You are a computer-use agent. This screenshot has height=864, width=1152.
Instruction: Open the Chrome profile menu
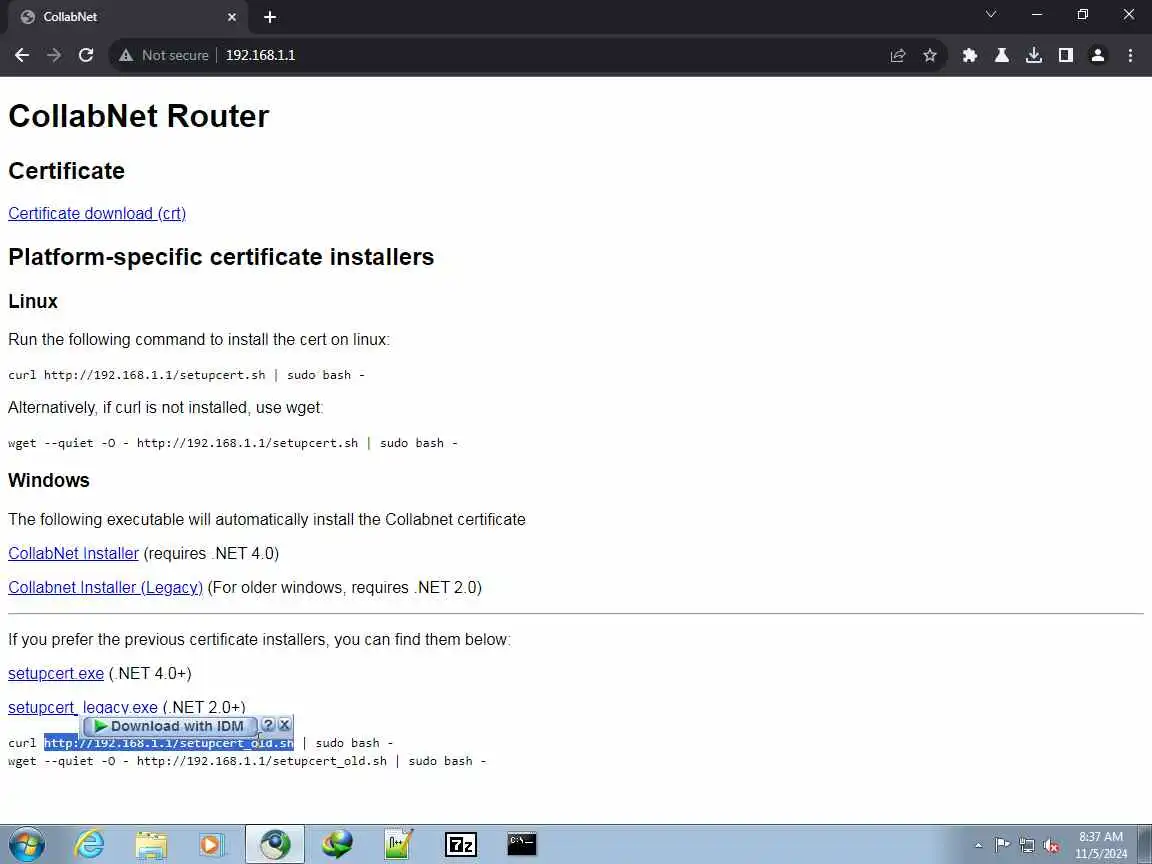click(x=1098, y=55)
